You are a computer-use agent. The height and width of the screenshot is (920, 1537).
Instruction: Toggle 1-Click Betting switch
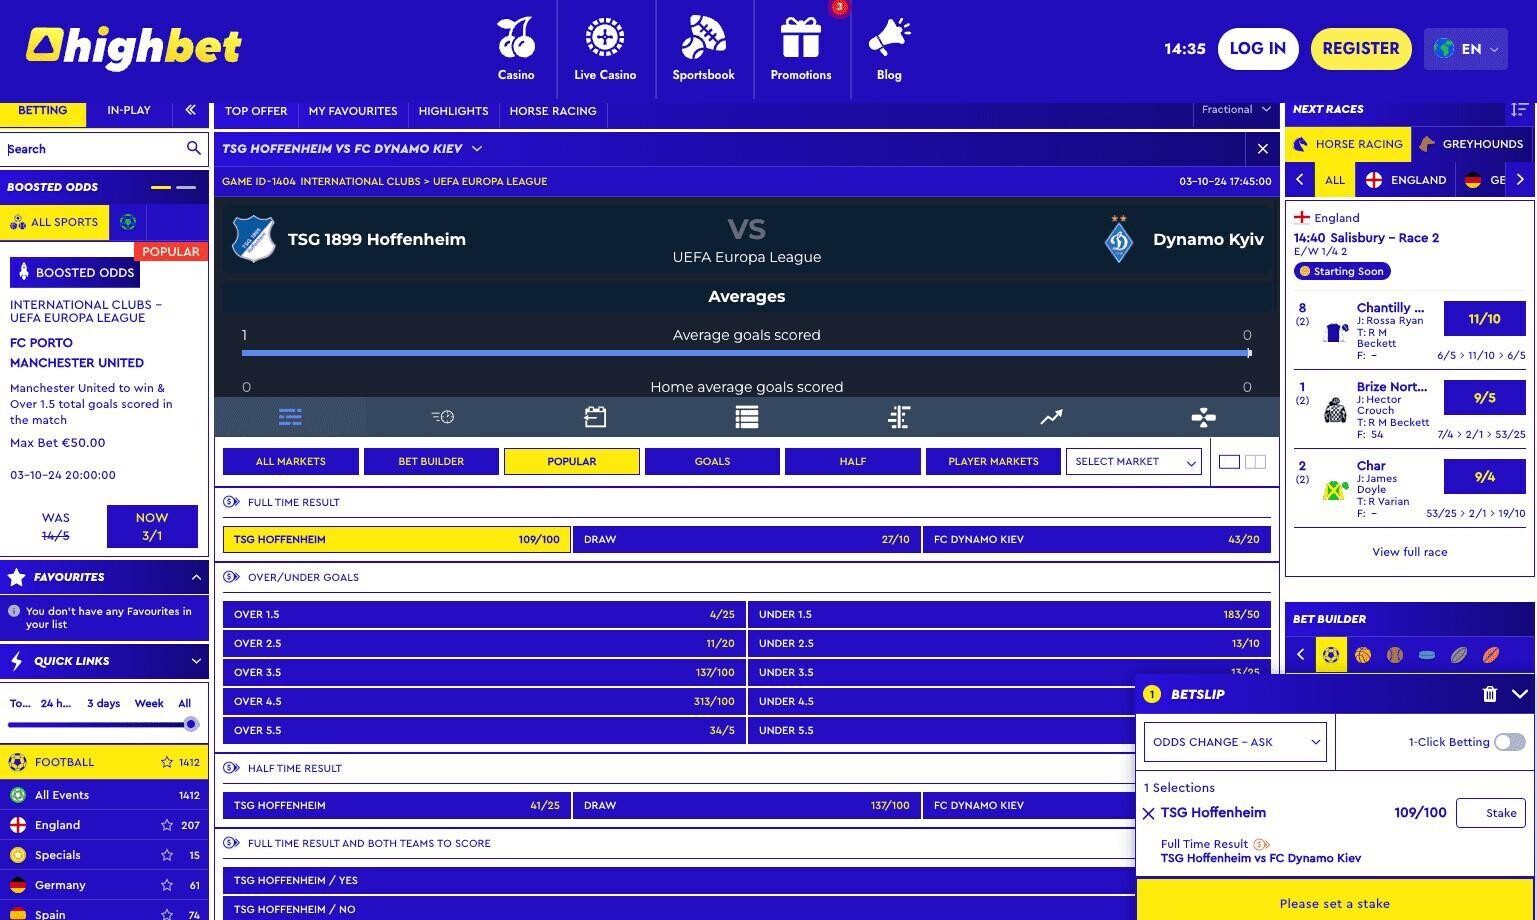(1510, 742)
